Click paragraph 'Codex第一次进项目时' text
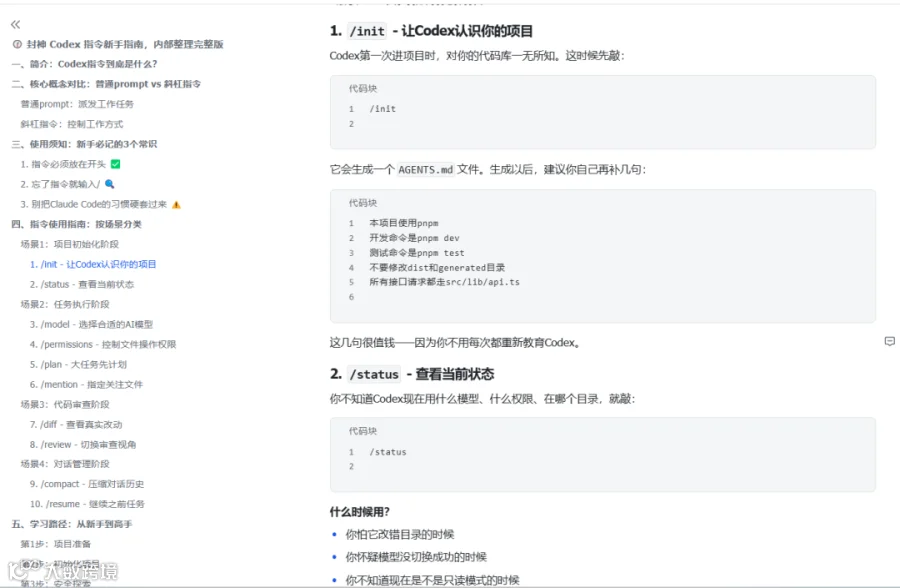This screenshot has height=588, width=900. click(476, 56)
